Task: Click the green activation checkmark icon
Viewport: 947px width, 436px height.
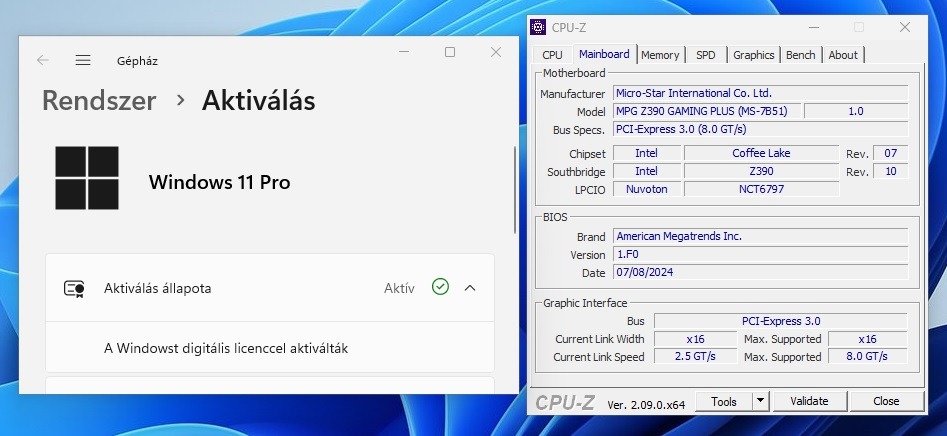Action: [x=440, y=287]
